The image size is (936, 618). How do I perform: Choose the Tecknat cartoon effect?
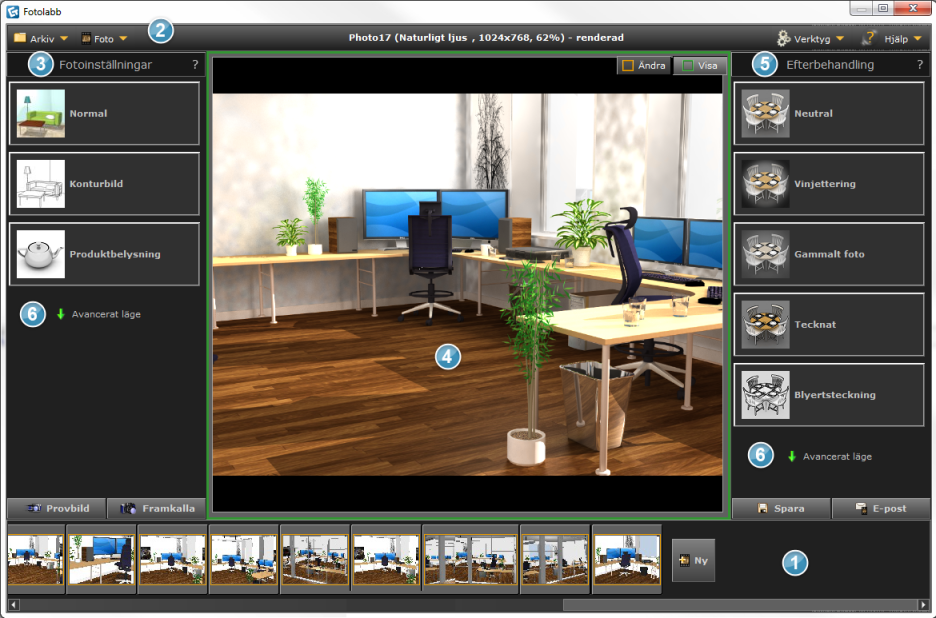(x=828, y=324)
